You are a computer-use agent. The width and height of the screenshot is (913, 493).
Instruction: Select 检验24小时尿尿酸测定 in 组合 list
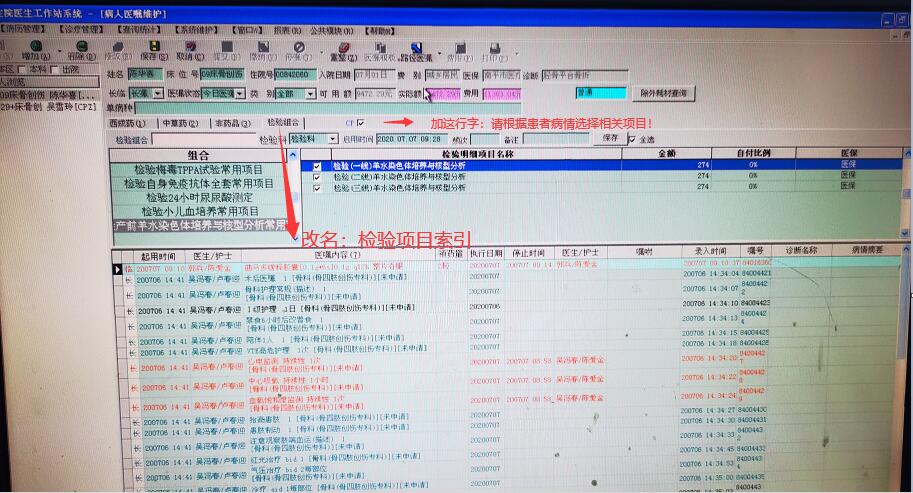pos(199,197)
